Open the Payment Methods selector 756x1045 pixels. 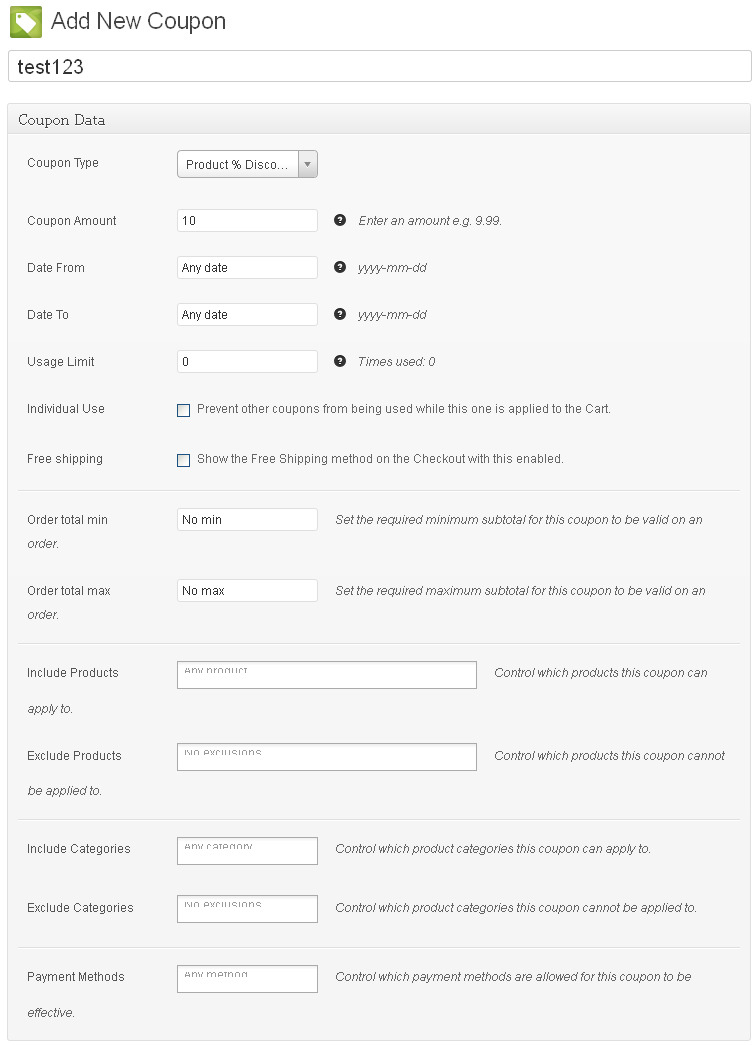pyautogui.click(x=247, y=978)
